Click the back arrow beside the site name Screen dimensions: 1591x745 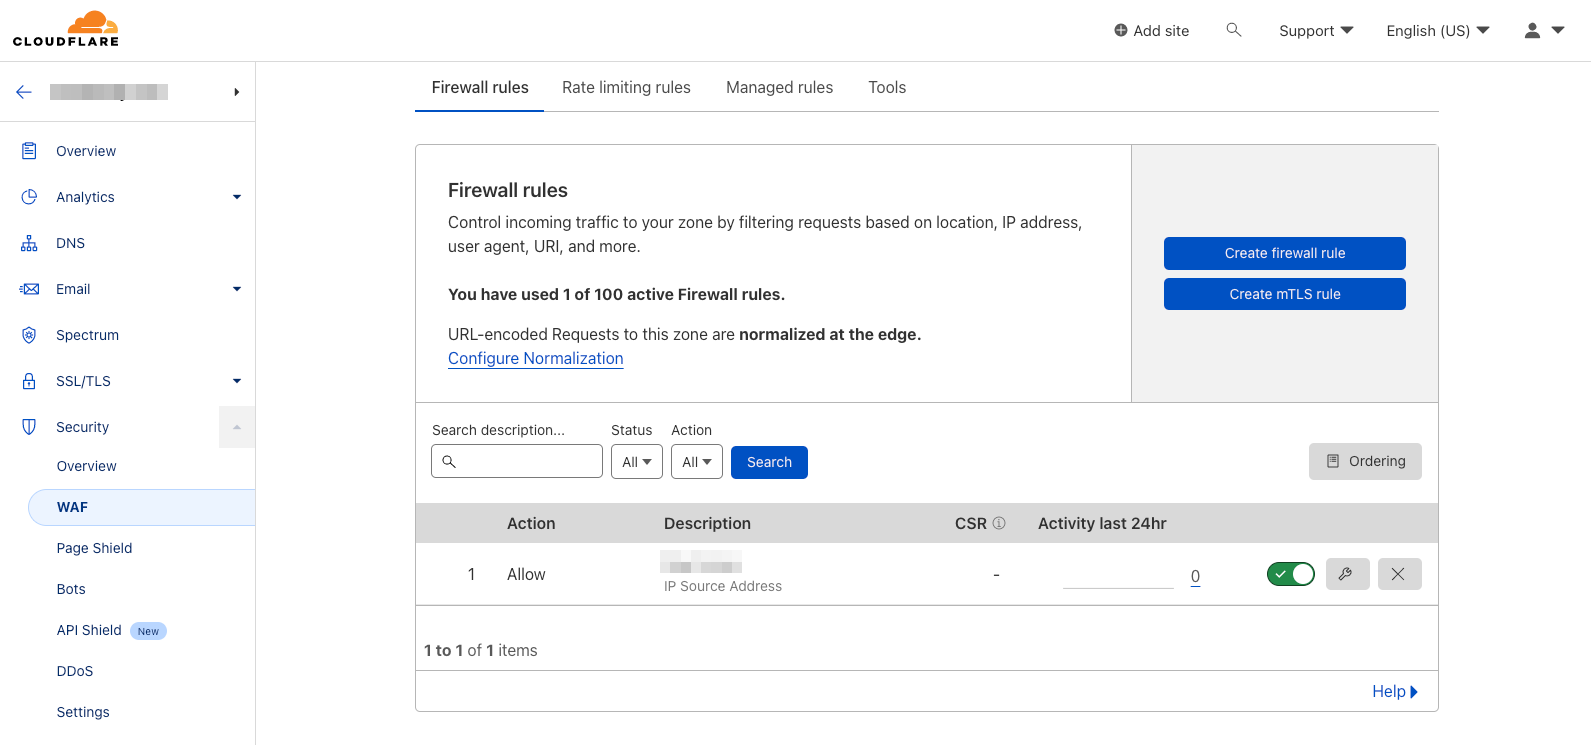[24, 92]
